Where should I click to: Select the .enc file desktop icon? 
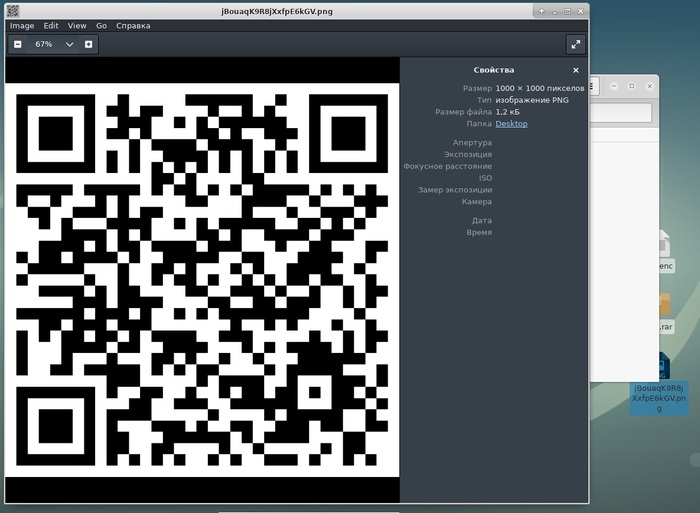663,250
